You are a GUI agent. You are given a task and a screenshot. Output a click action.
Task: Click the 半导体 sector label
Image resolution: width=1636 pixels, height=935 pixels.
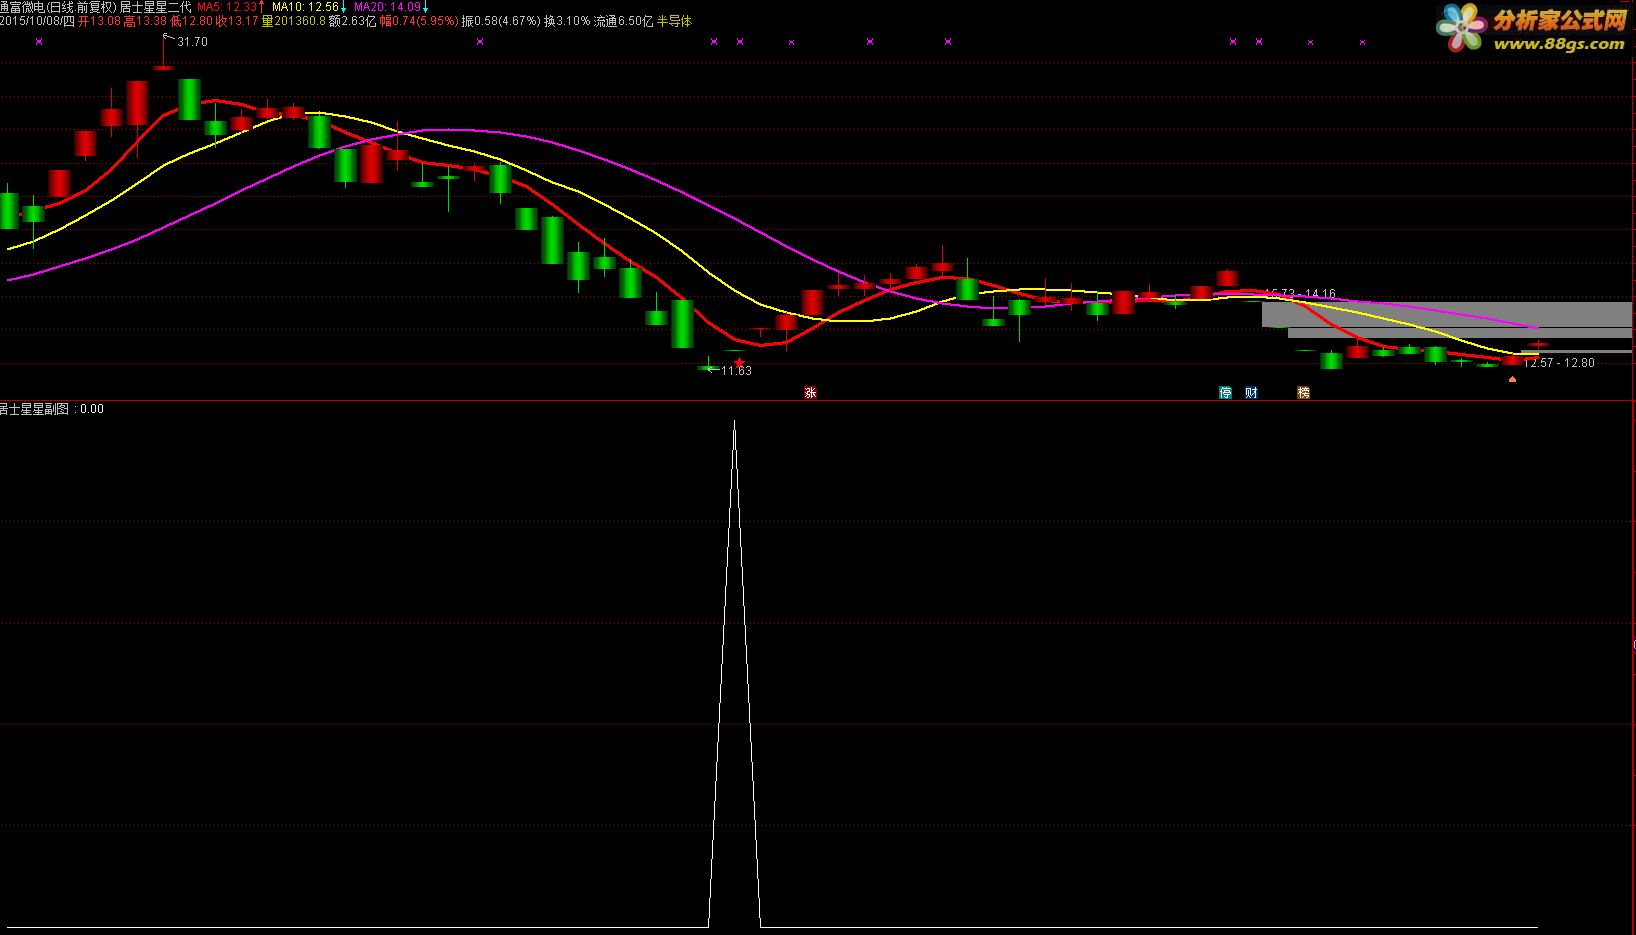coord(674,21)
